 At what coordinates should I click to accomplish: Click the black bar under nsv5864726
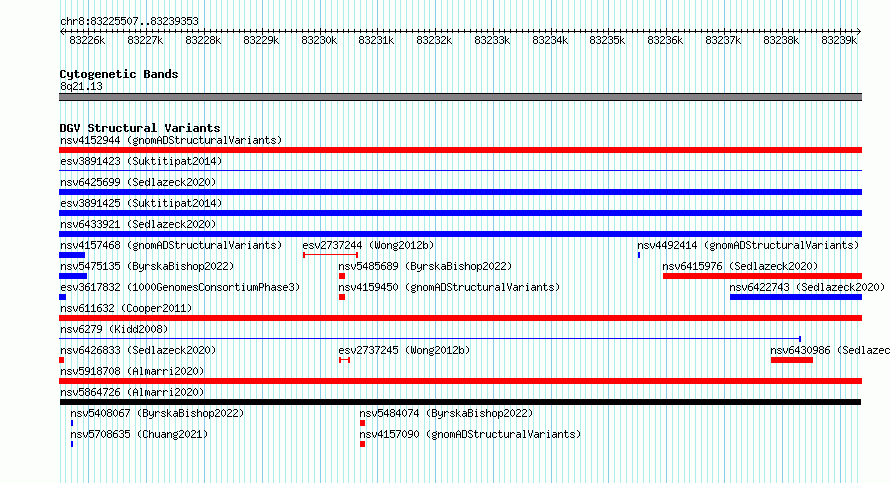pyautogui.click(x=460, y=402)
